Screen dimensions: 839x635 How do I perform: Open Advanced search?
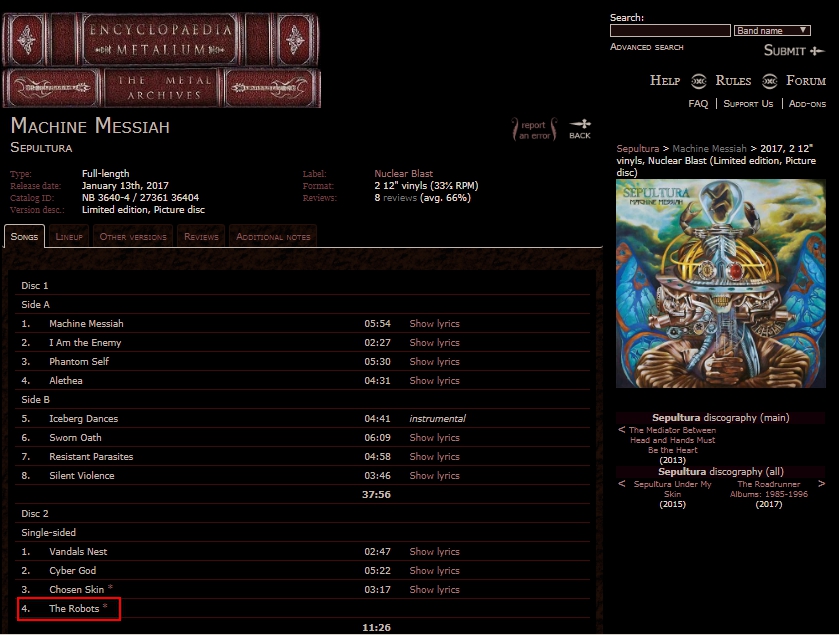click(646, 47)
